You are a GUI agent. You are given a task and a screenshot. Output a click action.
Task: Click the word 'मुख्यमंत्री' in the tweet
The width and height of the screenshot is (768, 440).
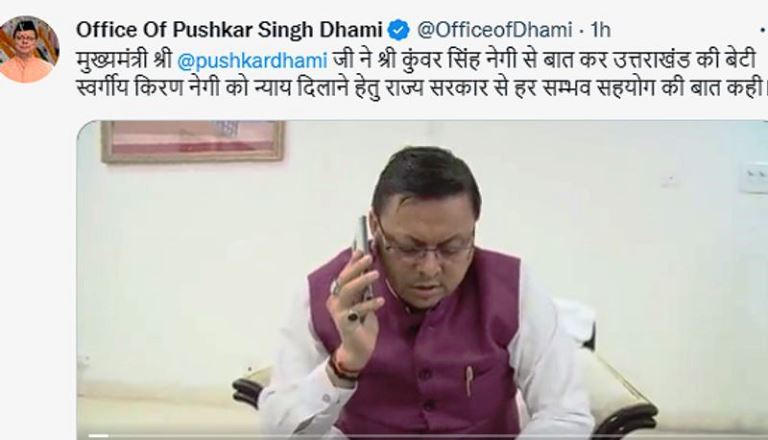coord(112,61)
